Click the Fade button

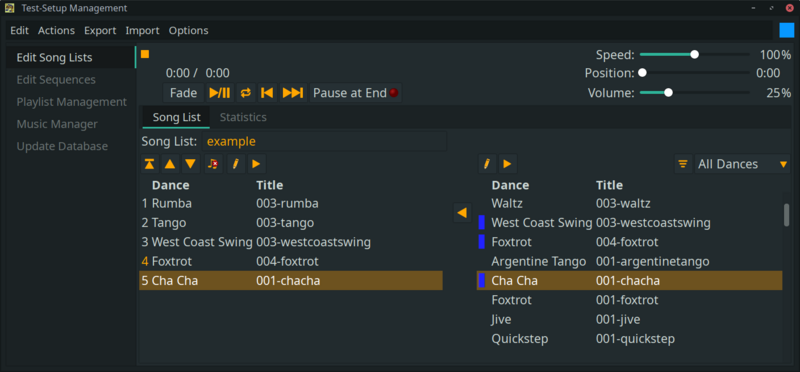point(183,93)
